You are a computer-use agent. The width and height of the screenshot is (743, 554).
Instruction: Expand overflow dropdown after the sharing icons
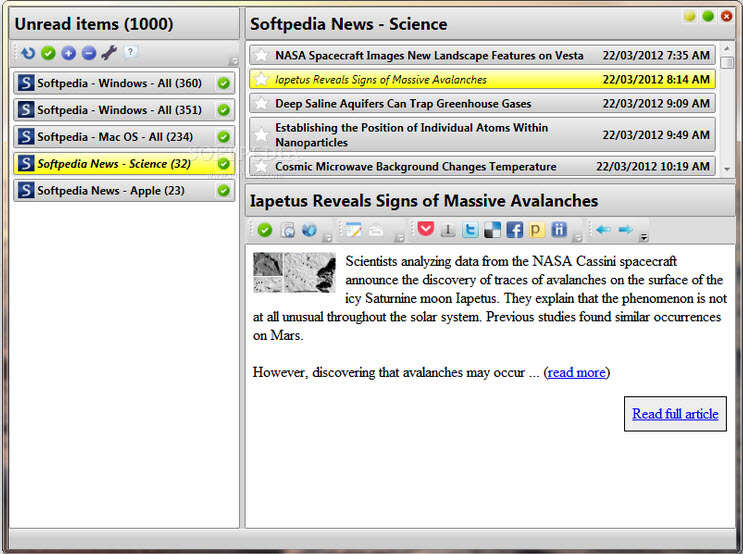point(578,237)
